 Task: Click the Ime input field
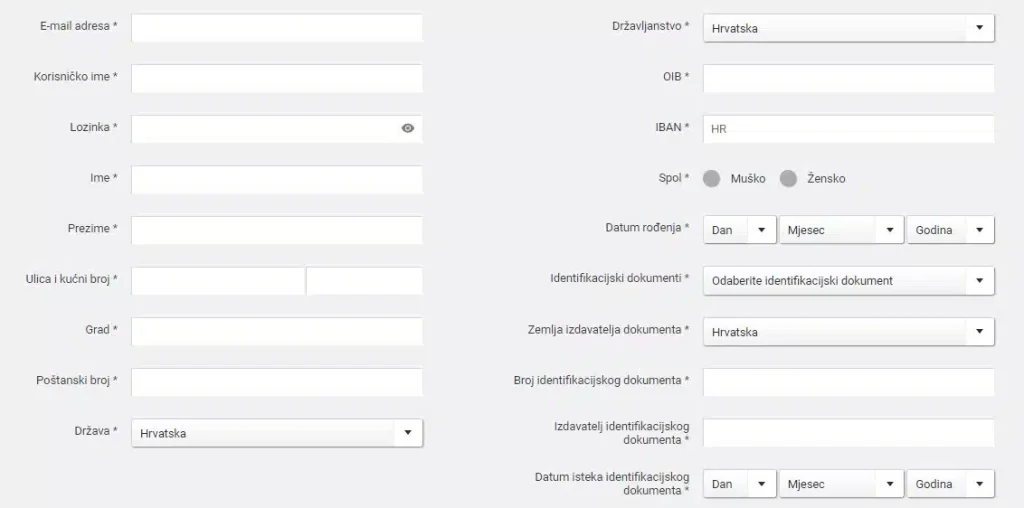click(x=277, y=180)
